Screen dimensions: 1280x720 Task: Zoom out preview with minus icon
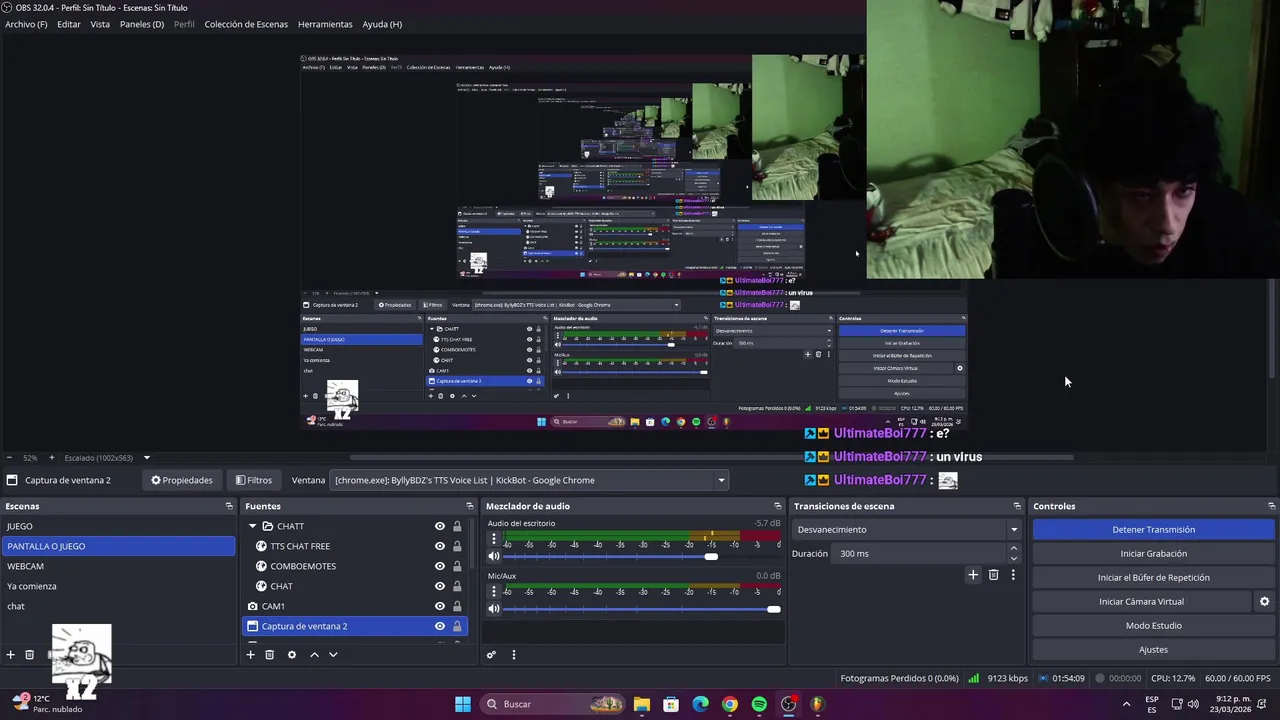(x=9, y=458)
